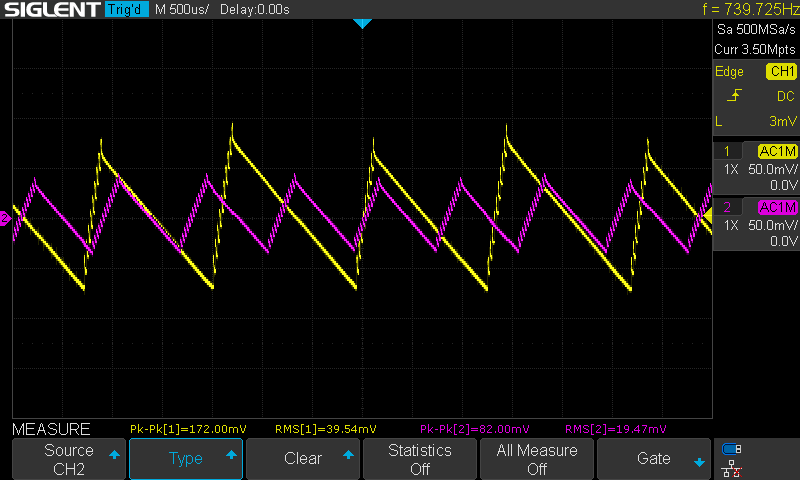Click the yellow AC1M badge for channel 1

pos(778,151)
